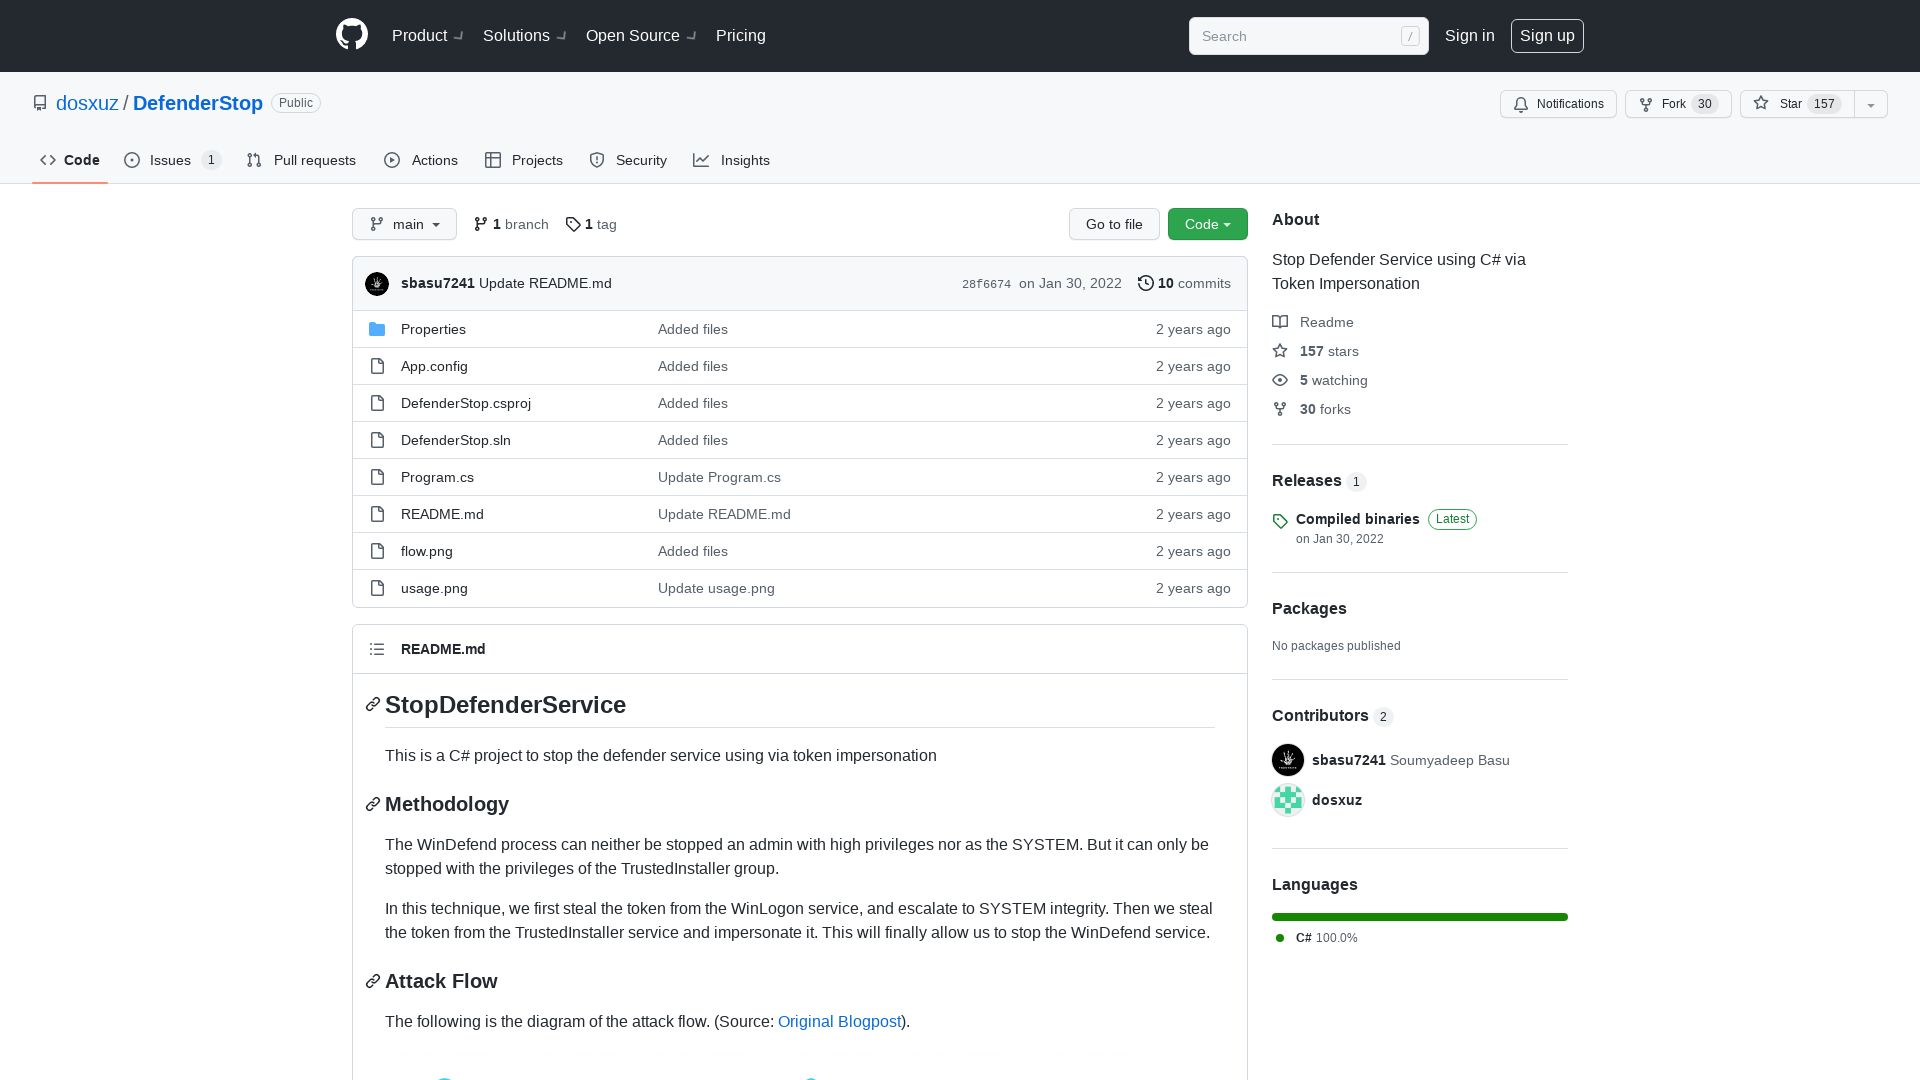The image size is (1920, 1080).
Task: Open the Update README.md commit message in header
Action: (x=545, y=283)
